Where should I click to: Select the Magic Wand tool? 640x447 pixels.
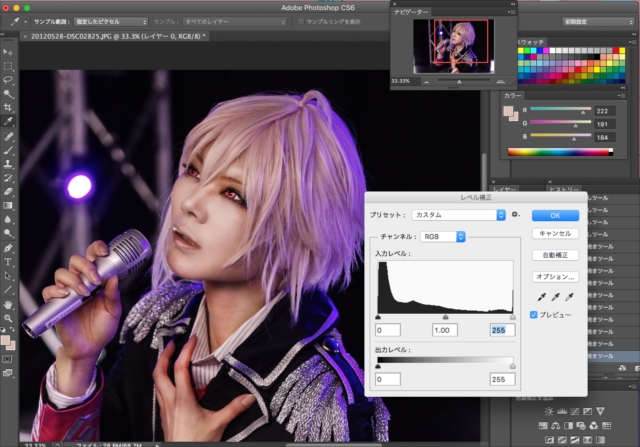8,94
